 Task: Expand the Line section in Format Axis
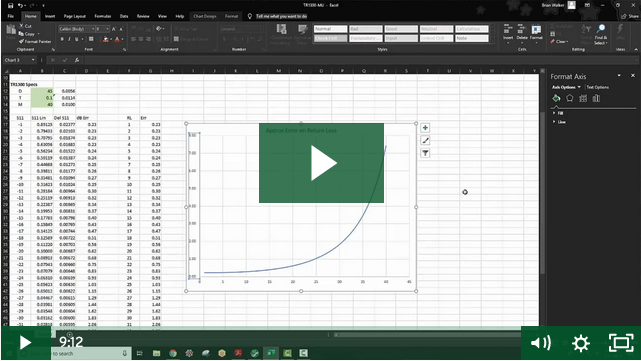tap(559, 122)
